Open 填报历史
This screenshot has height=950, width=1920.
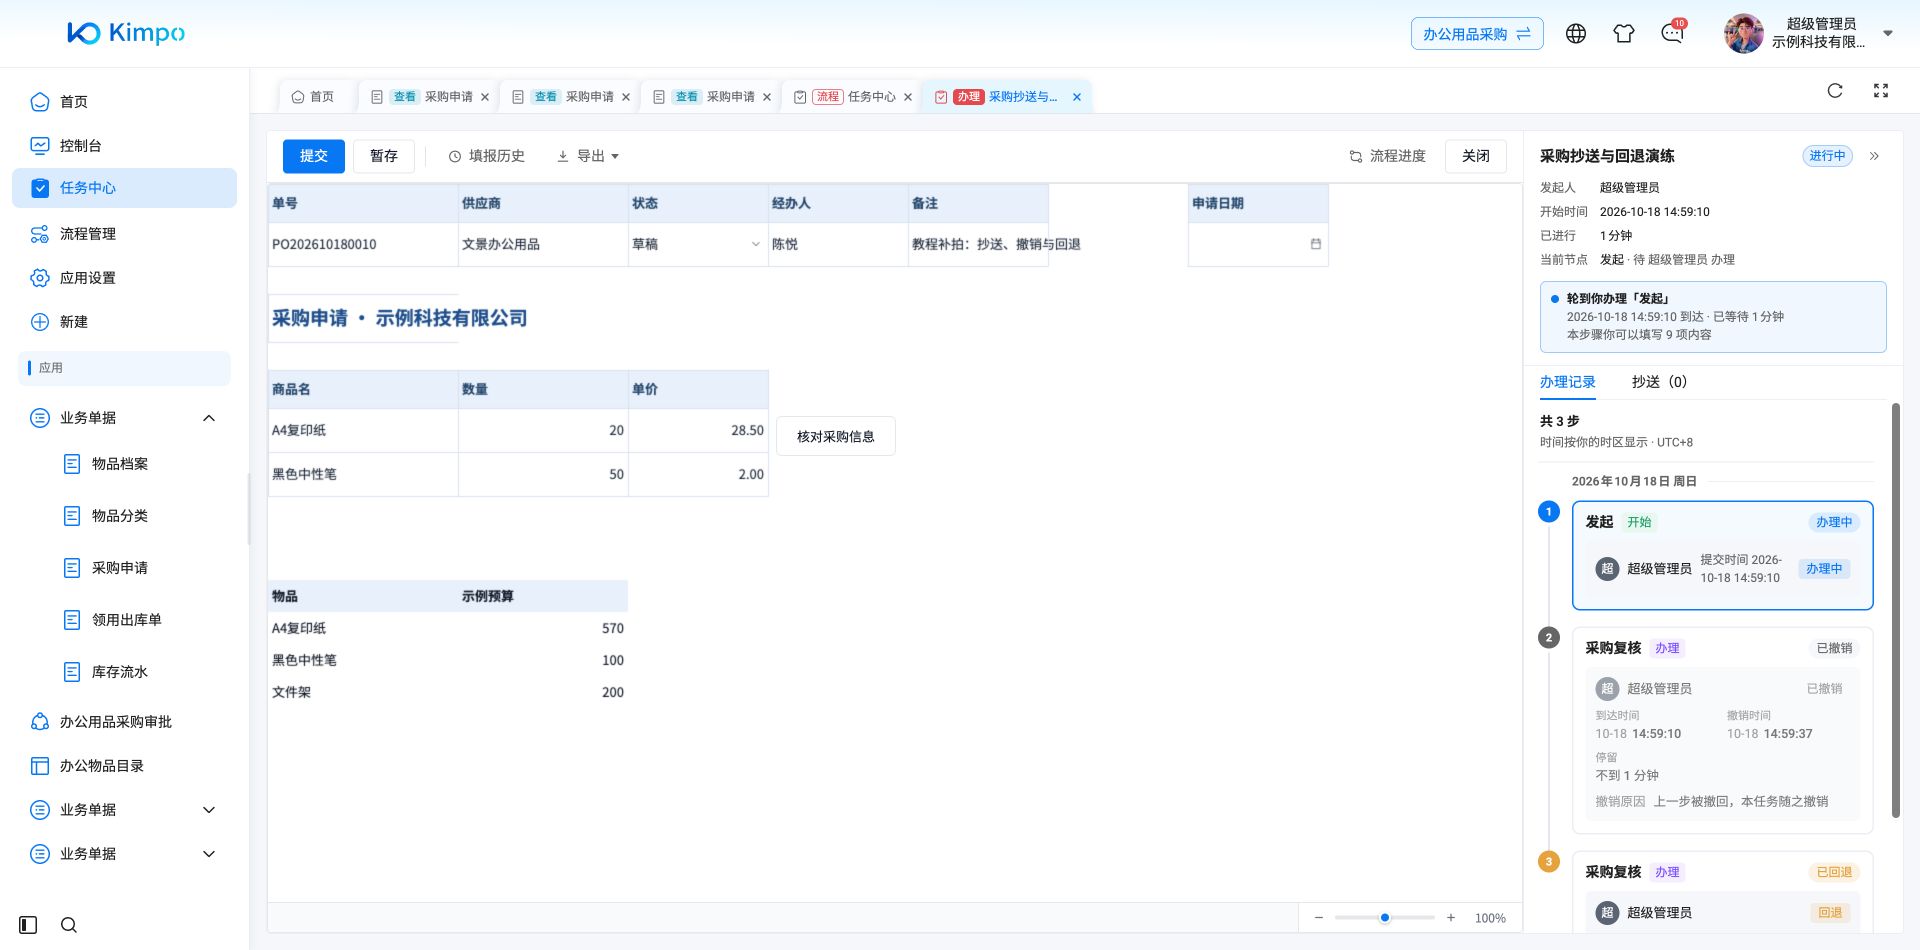coord(487,156)
